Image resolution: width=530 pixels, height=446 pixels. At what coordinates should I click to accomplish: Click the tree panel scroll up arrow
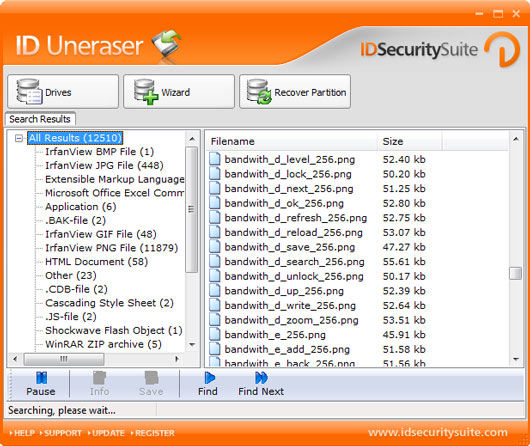click(192, 139)
